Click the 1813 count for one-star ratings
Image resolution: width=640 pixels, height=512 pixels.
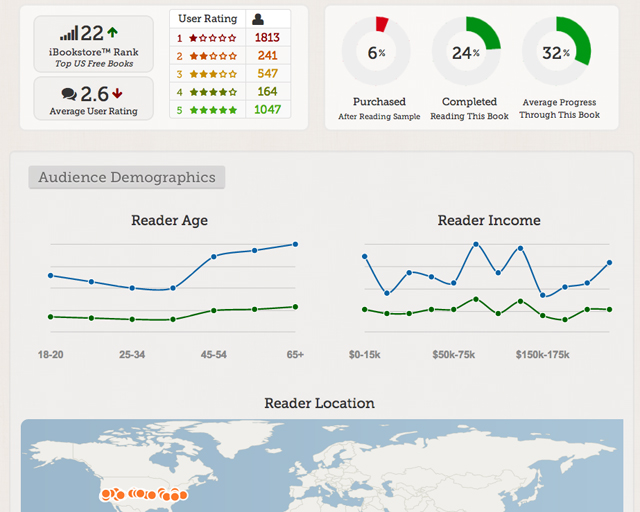(x=267, y=38)
